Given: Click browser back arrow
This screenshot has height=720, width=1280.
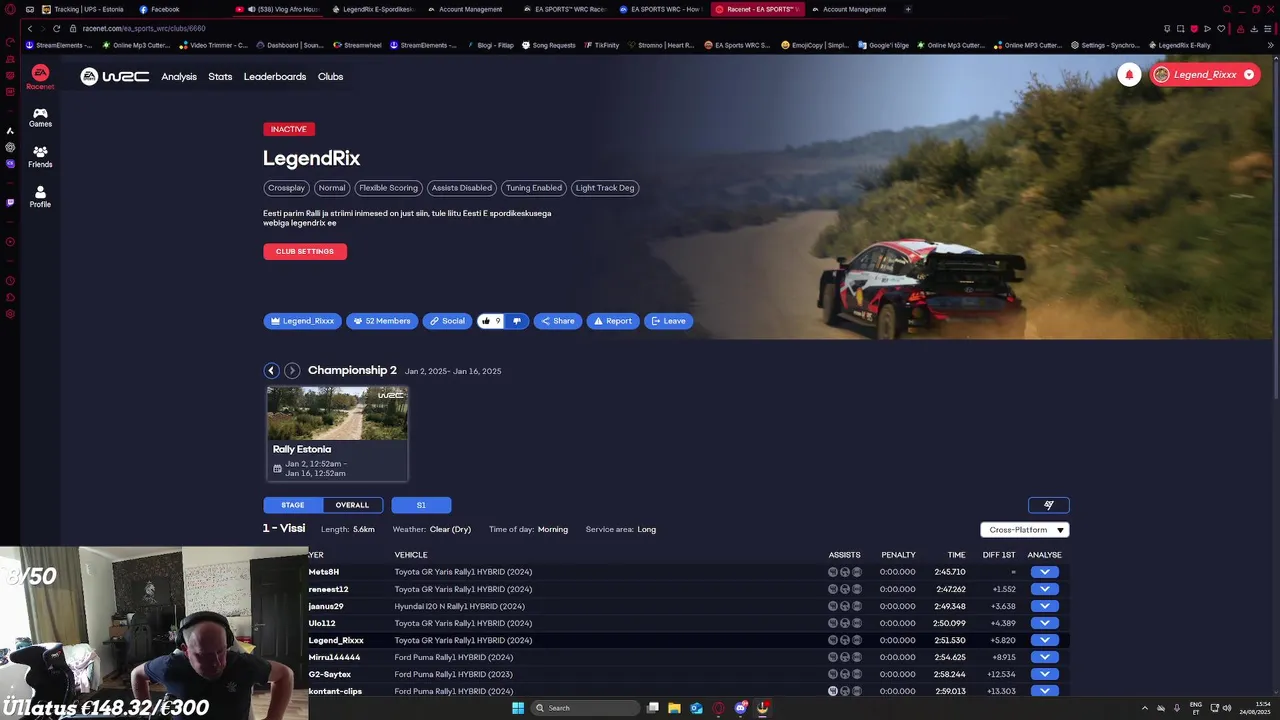Looking at the screenshot, I should pos(30,28).
